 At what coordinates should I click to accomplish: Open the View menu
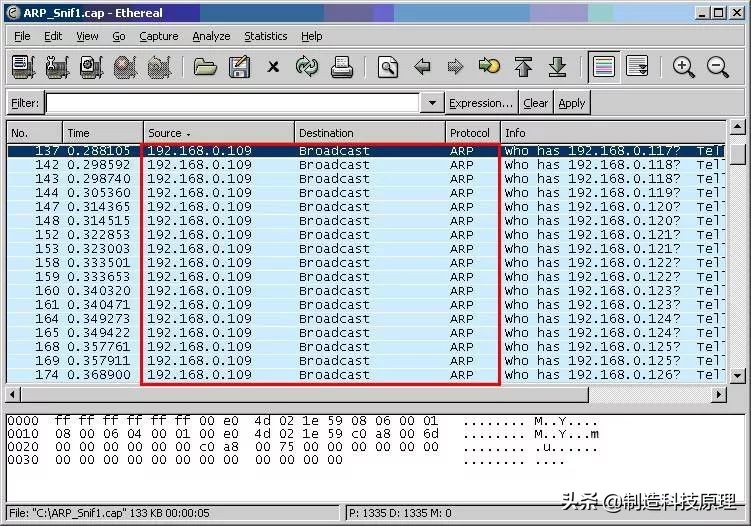pos(87,36)
